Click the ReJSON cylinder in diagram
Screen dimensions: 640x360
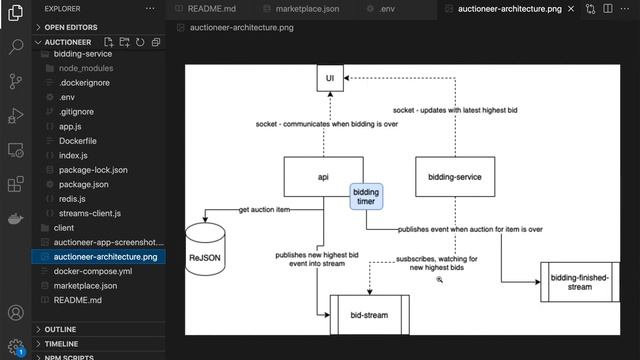tap(205, 249)
